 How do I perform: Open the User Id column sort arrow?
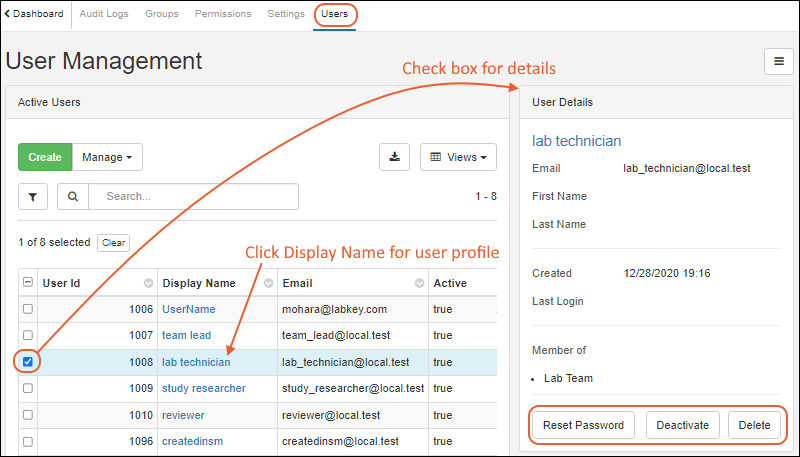pyautogui.click(x=149, y=283)
